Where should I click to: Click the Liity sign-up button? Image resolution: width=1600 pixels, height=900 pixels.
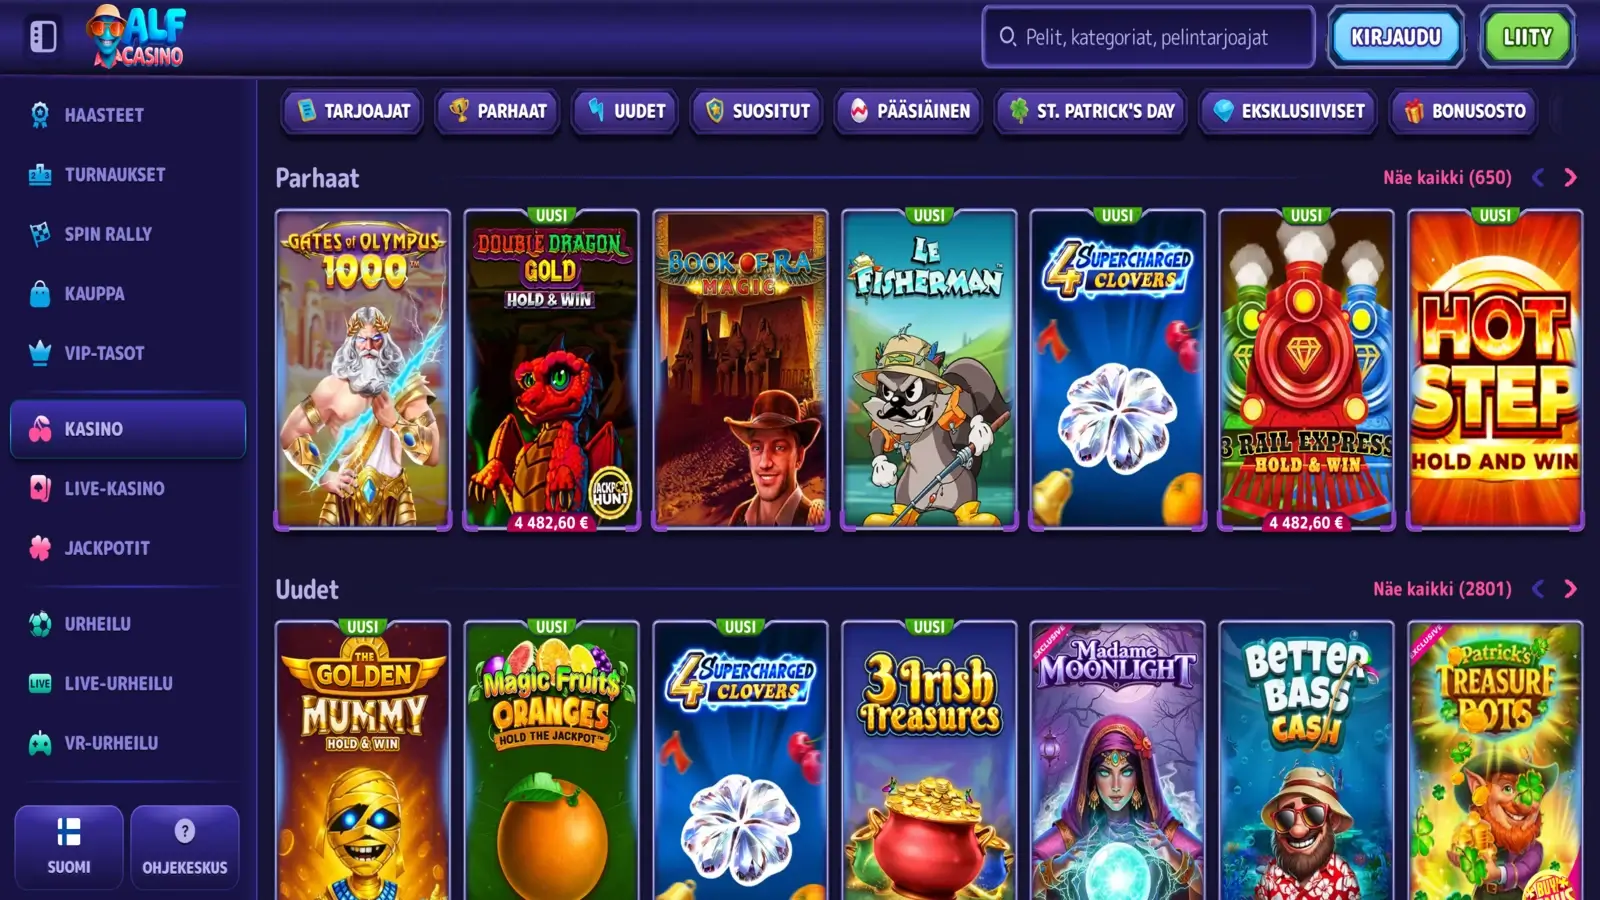[1527, 37]
